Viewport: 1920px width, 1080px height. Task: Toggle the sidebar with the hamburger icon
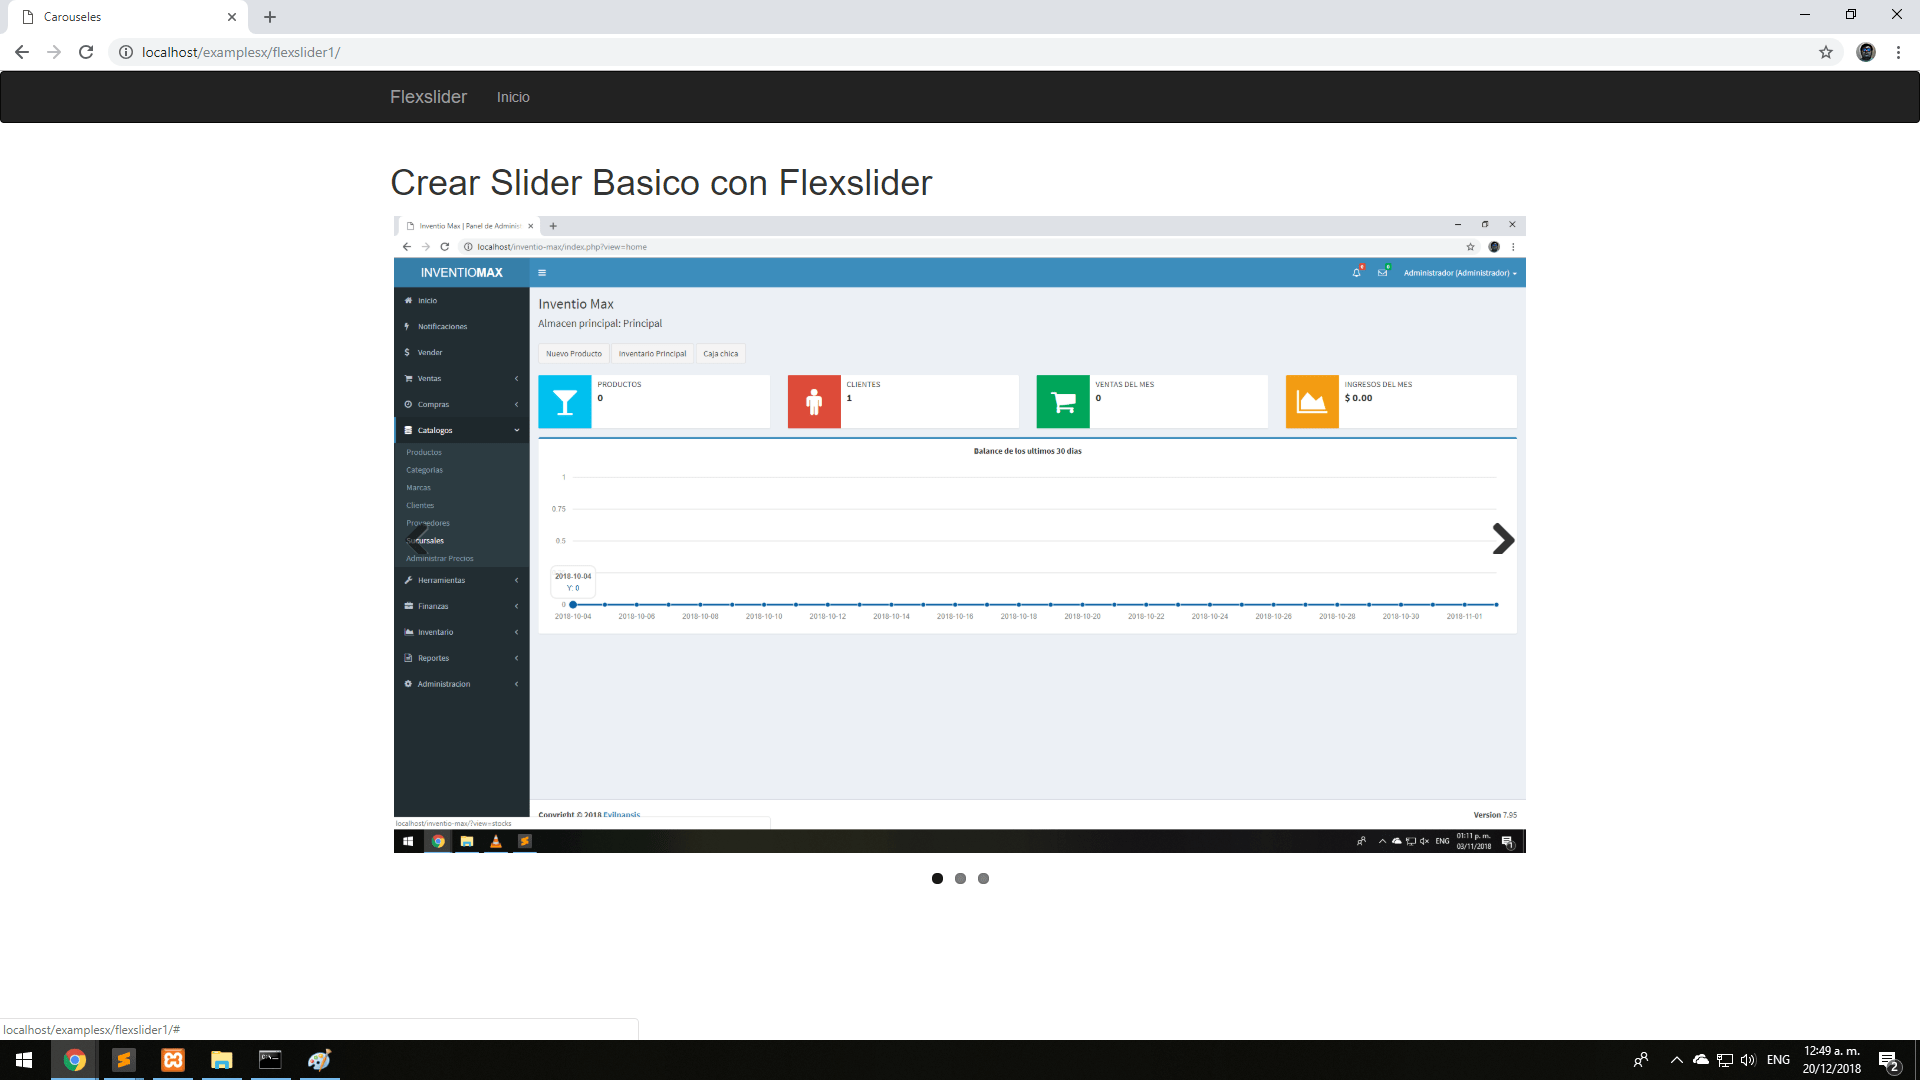click(x=542, y=272)
